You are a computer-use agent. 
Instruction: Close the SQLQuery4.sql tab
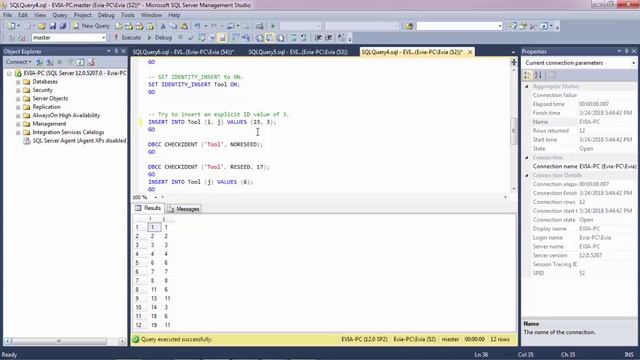(x=470, y=52)
